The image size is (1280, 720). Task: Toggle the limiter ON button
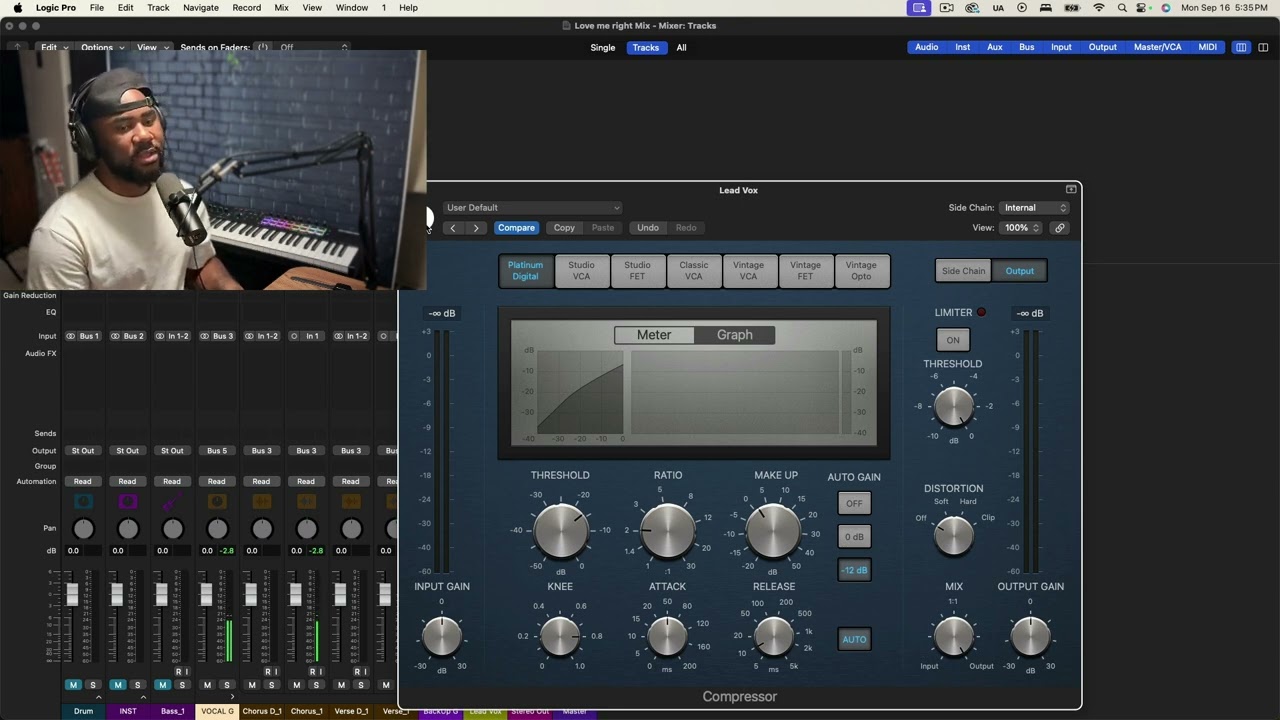[953, 340]
